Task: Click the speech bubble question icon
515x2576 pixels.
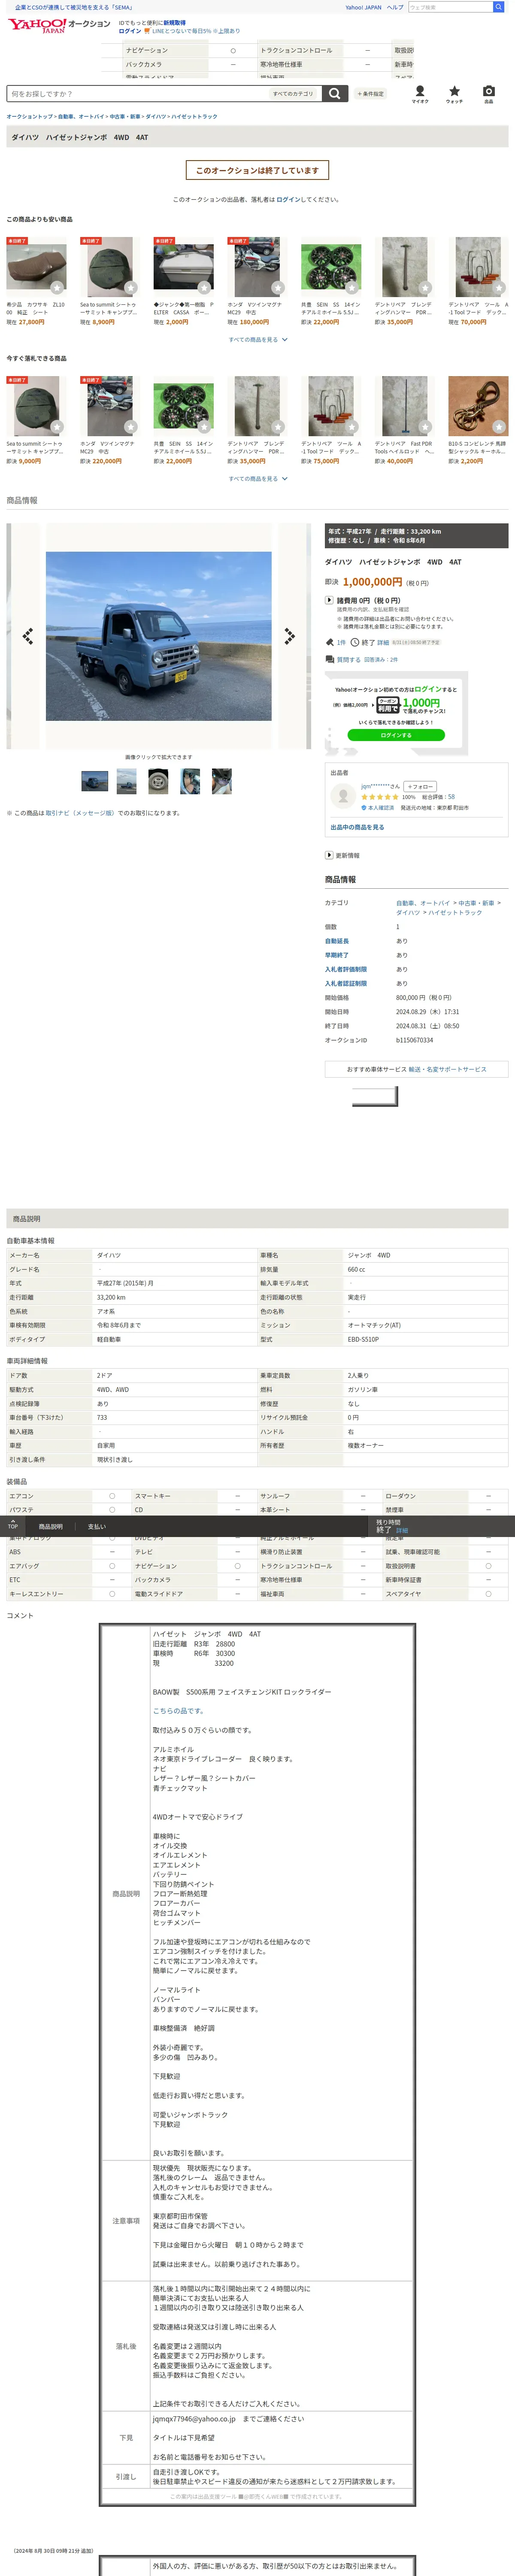Action: (329, 660)
